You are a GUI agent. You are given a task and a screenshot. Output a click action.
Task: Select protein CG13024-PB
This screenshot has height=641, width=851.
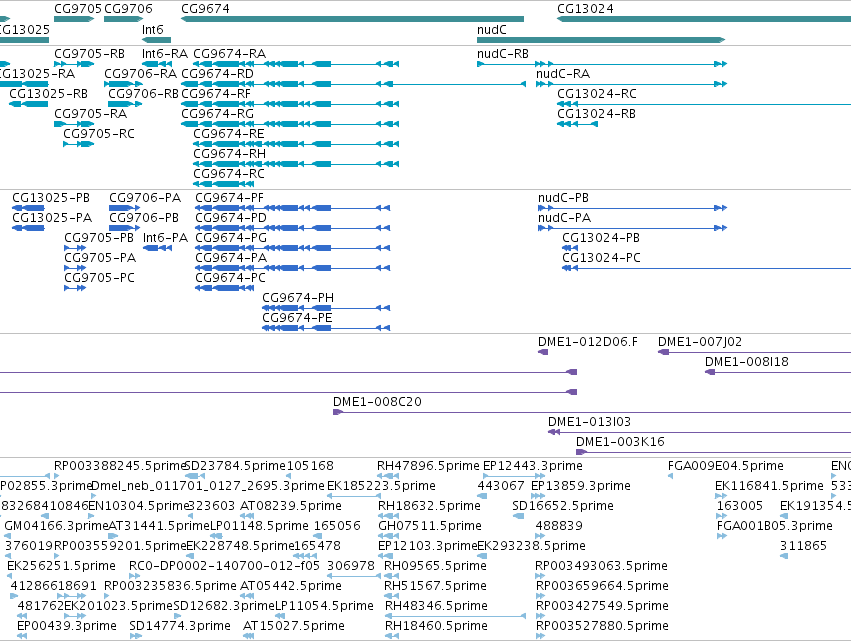pyautogui.click(x=601, y=238)
